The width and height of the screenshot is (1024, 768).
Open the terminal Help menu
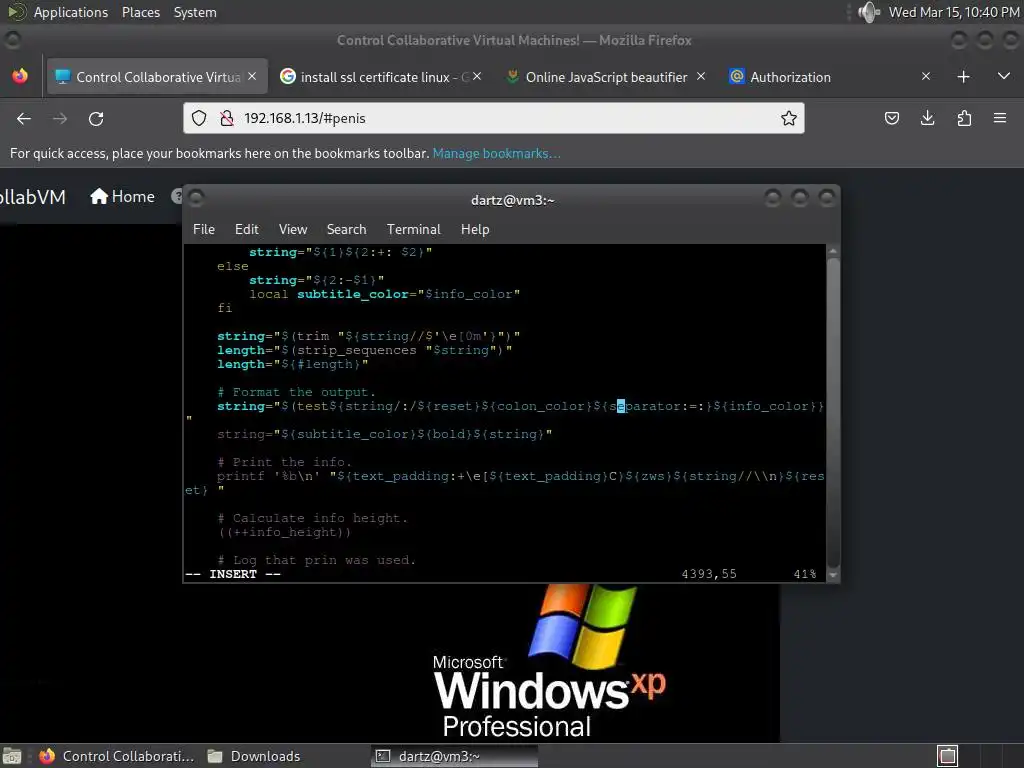pyautogui.click(x=475, y=229)
